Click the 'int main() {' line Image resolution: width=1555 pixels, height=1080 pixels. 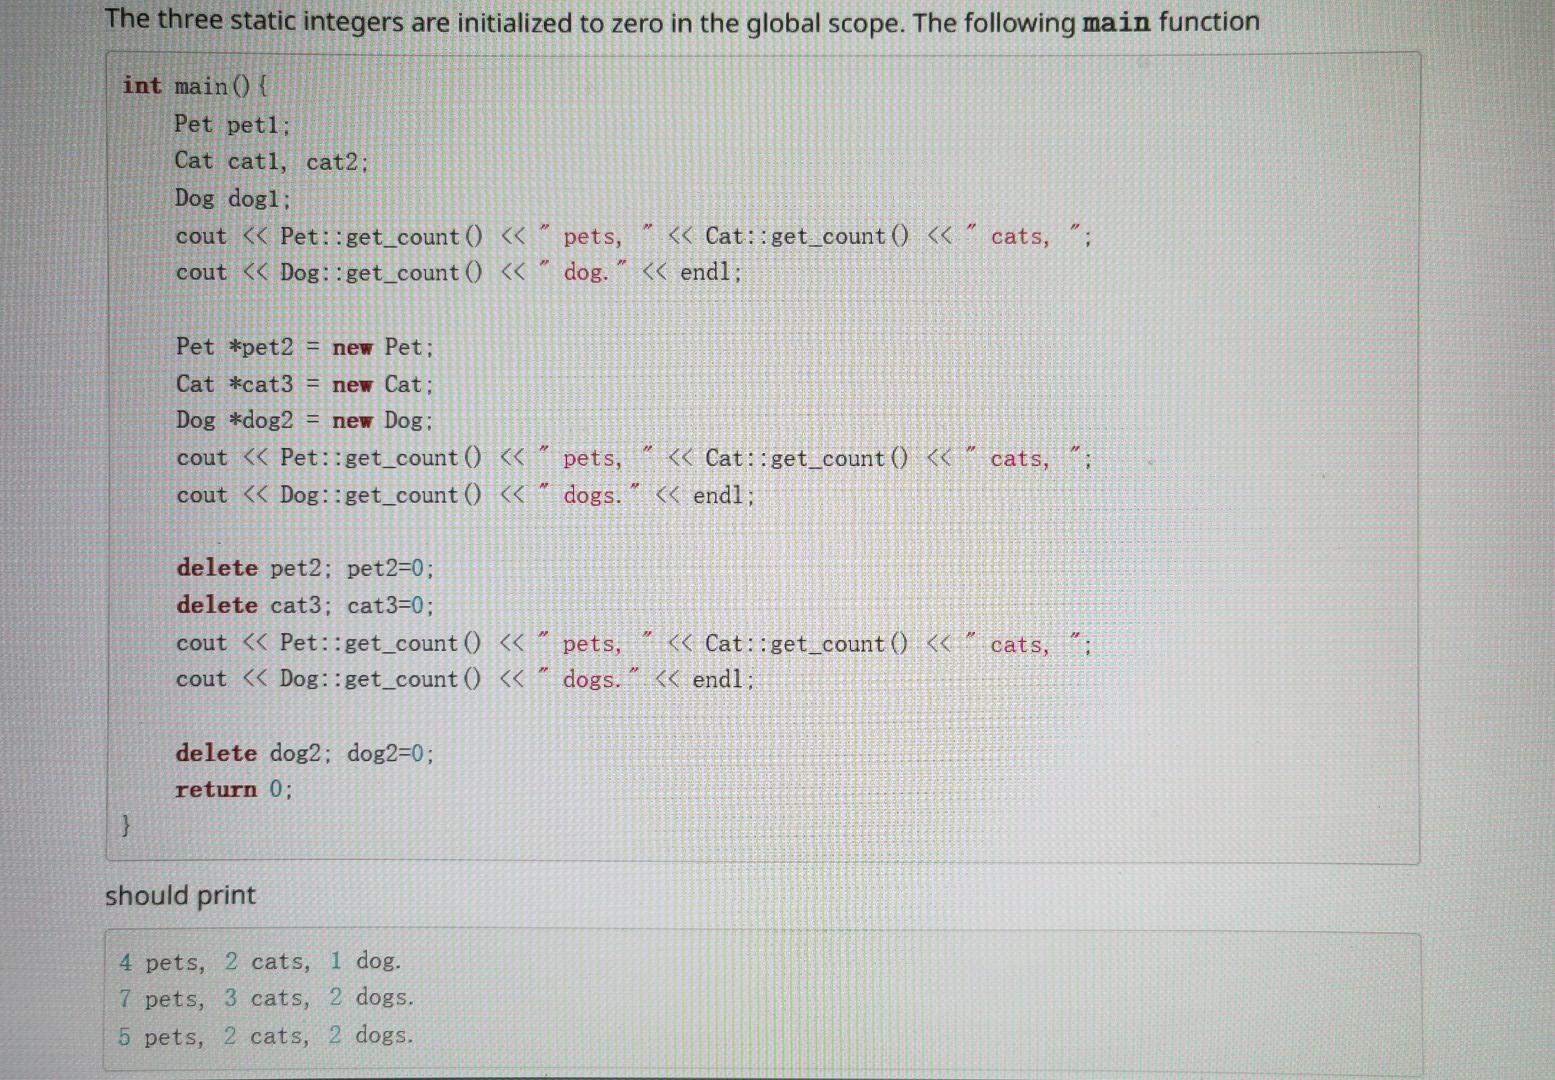[x=195, y=86]
